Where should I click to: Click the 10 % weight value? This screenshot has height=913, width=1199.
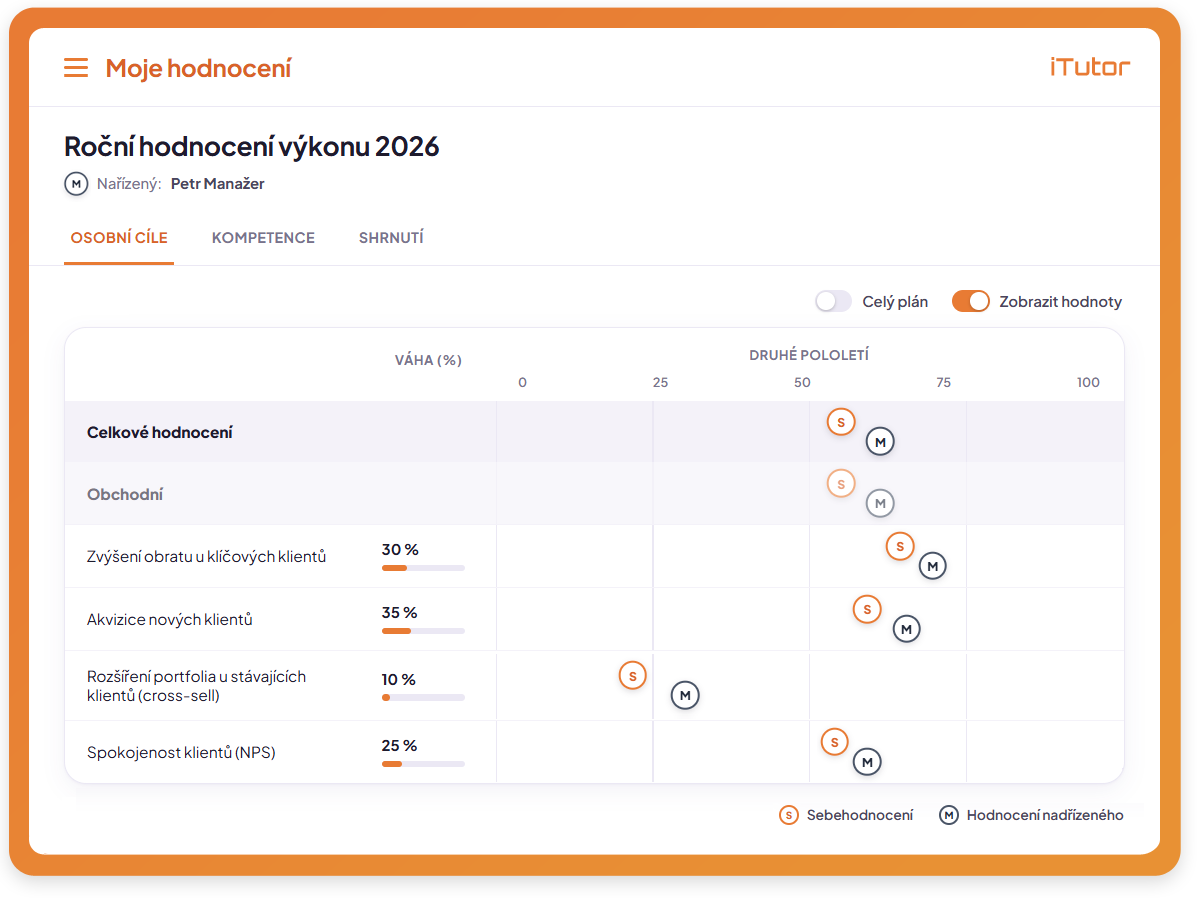(398, 680)
